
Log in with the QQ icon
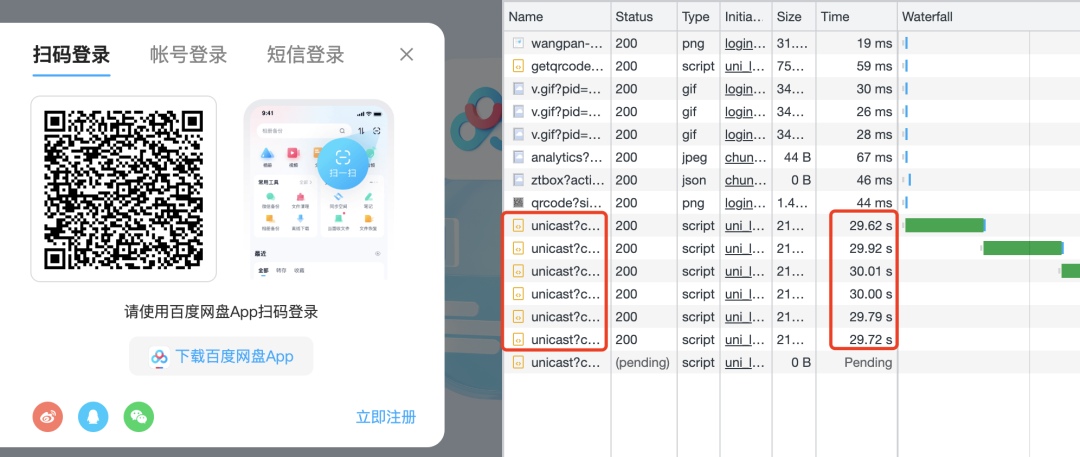tap(94, 417)
